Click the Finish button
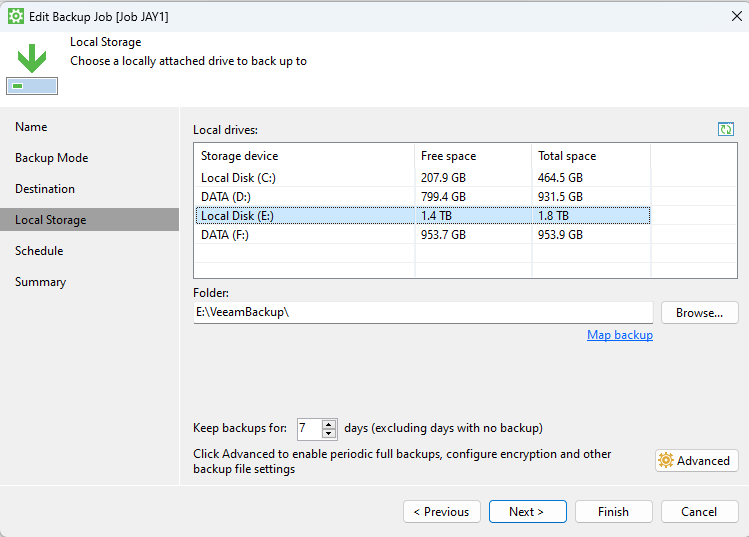Viewport: 749px width, 537px height. (x=613, y=512)
